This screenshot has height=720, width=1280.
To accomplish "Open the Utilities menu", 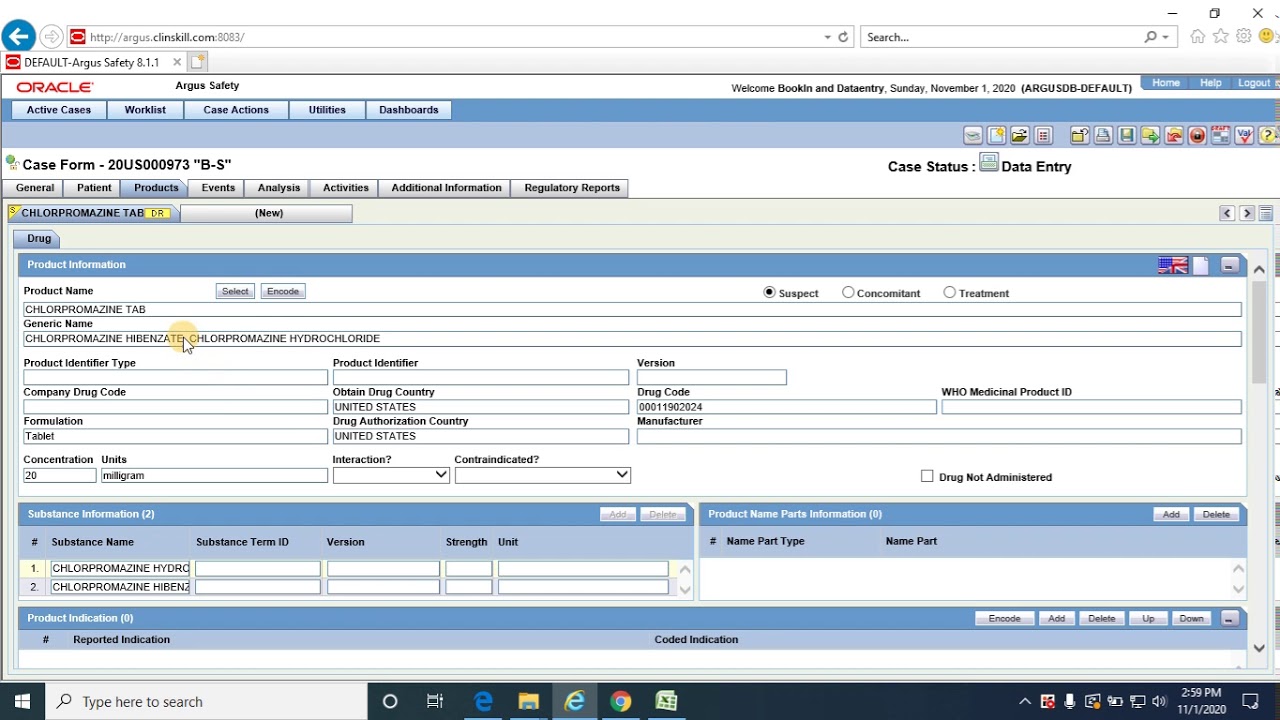I will (x=327, y=110).
